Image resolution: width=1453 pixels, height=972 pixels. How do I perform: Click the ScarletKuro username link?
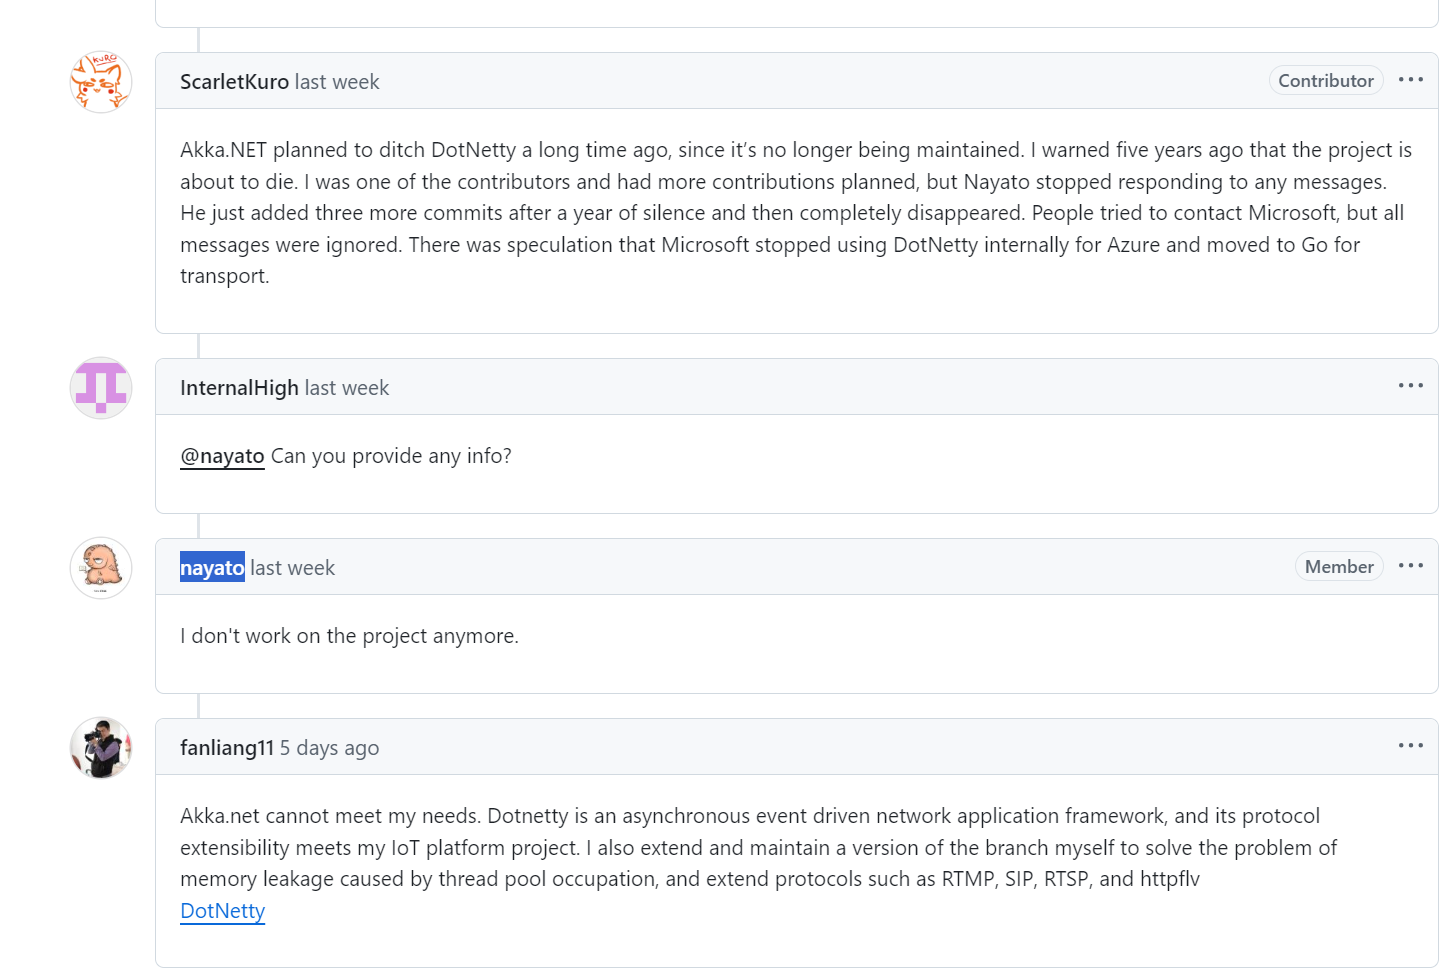[234, 82]
